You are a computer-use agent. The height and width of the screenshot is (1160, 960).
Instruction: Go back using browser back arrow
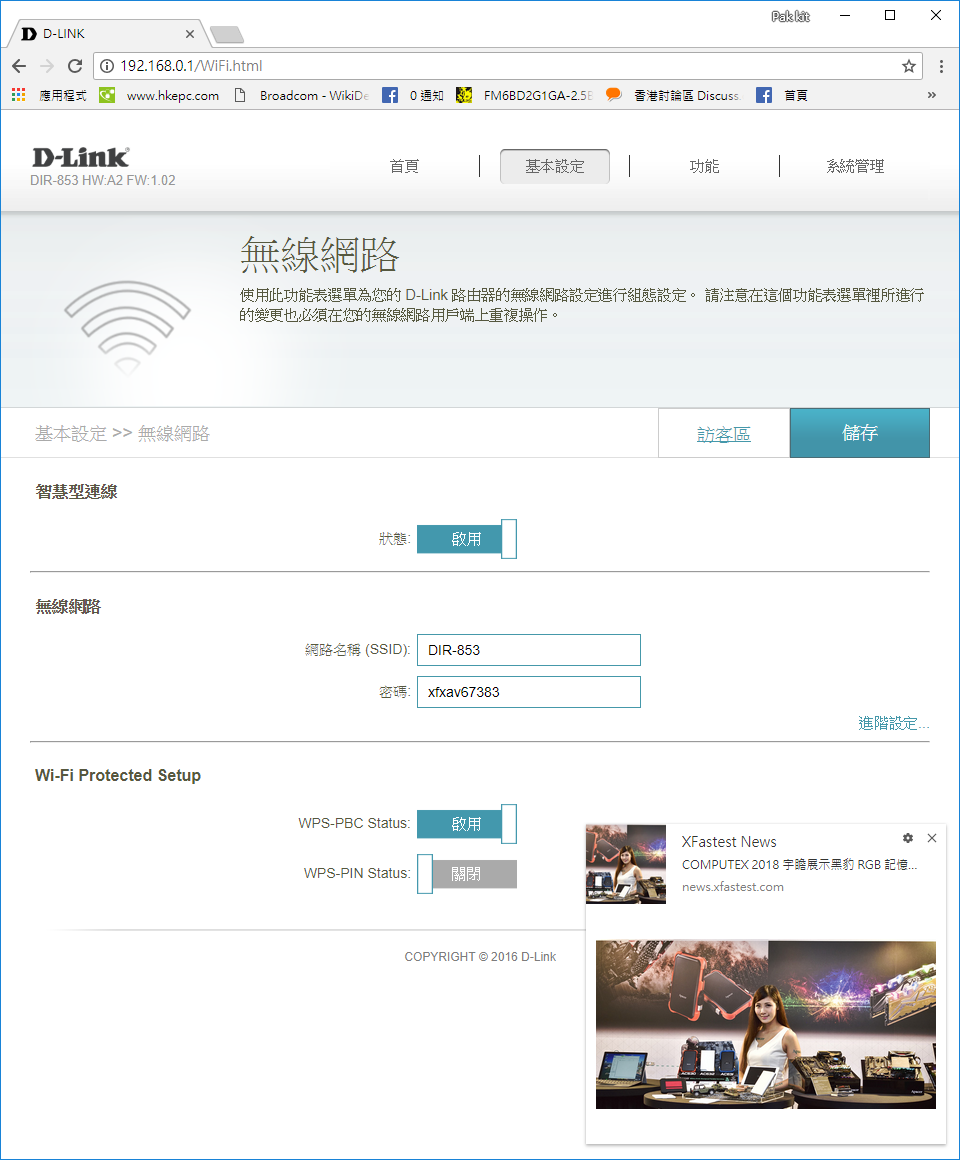pos(19,66)
